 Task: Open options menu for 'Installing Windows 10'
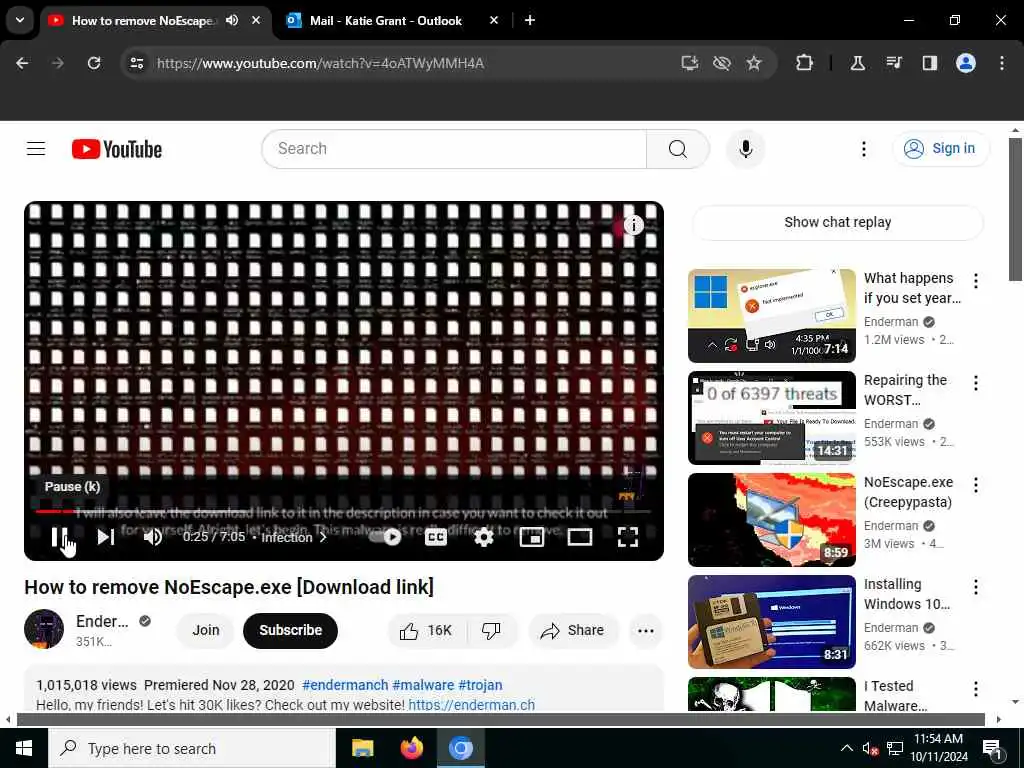pyautogui.click(x=976, y=586)
